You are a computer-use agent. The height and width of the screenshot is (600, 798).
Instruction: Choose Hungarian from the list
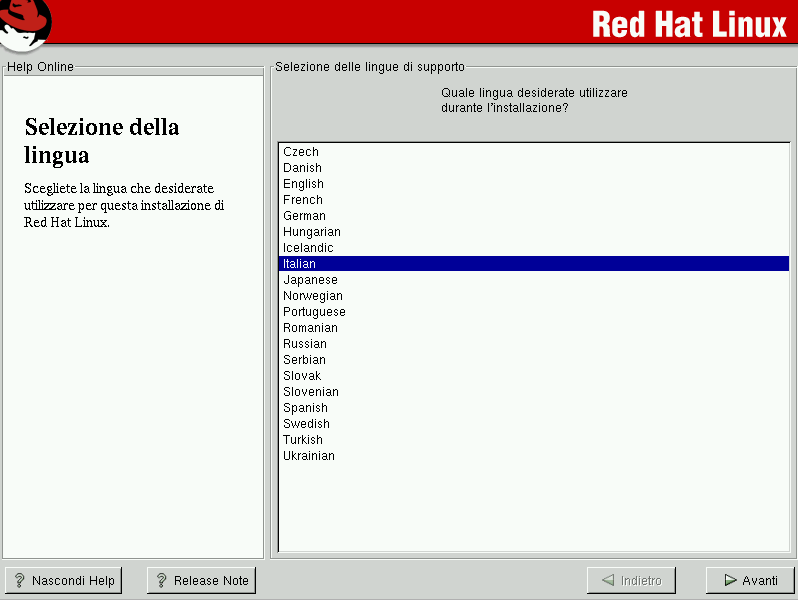pos(311,232)
